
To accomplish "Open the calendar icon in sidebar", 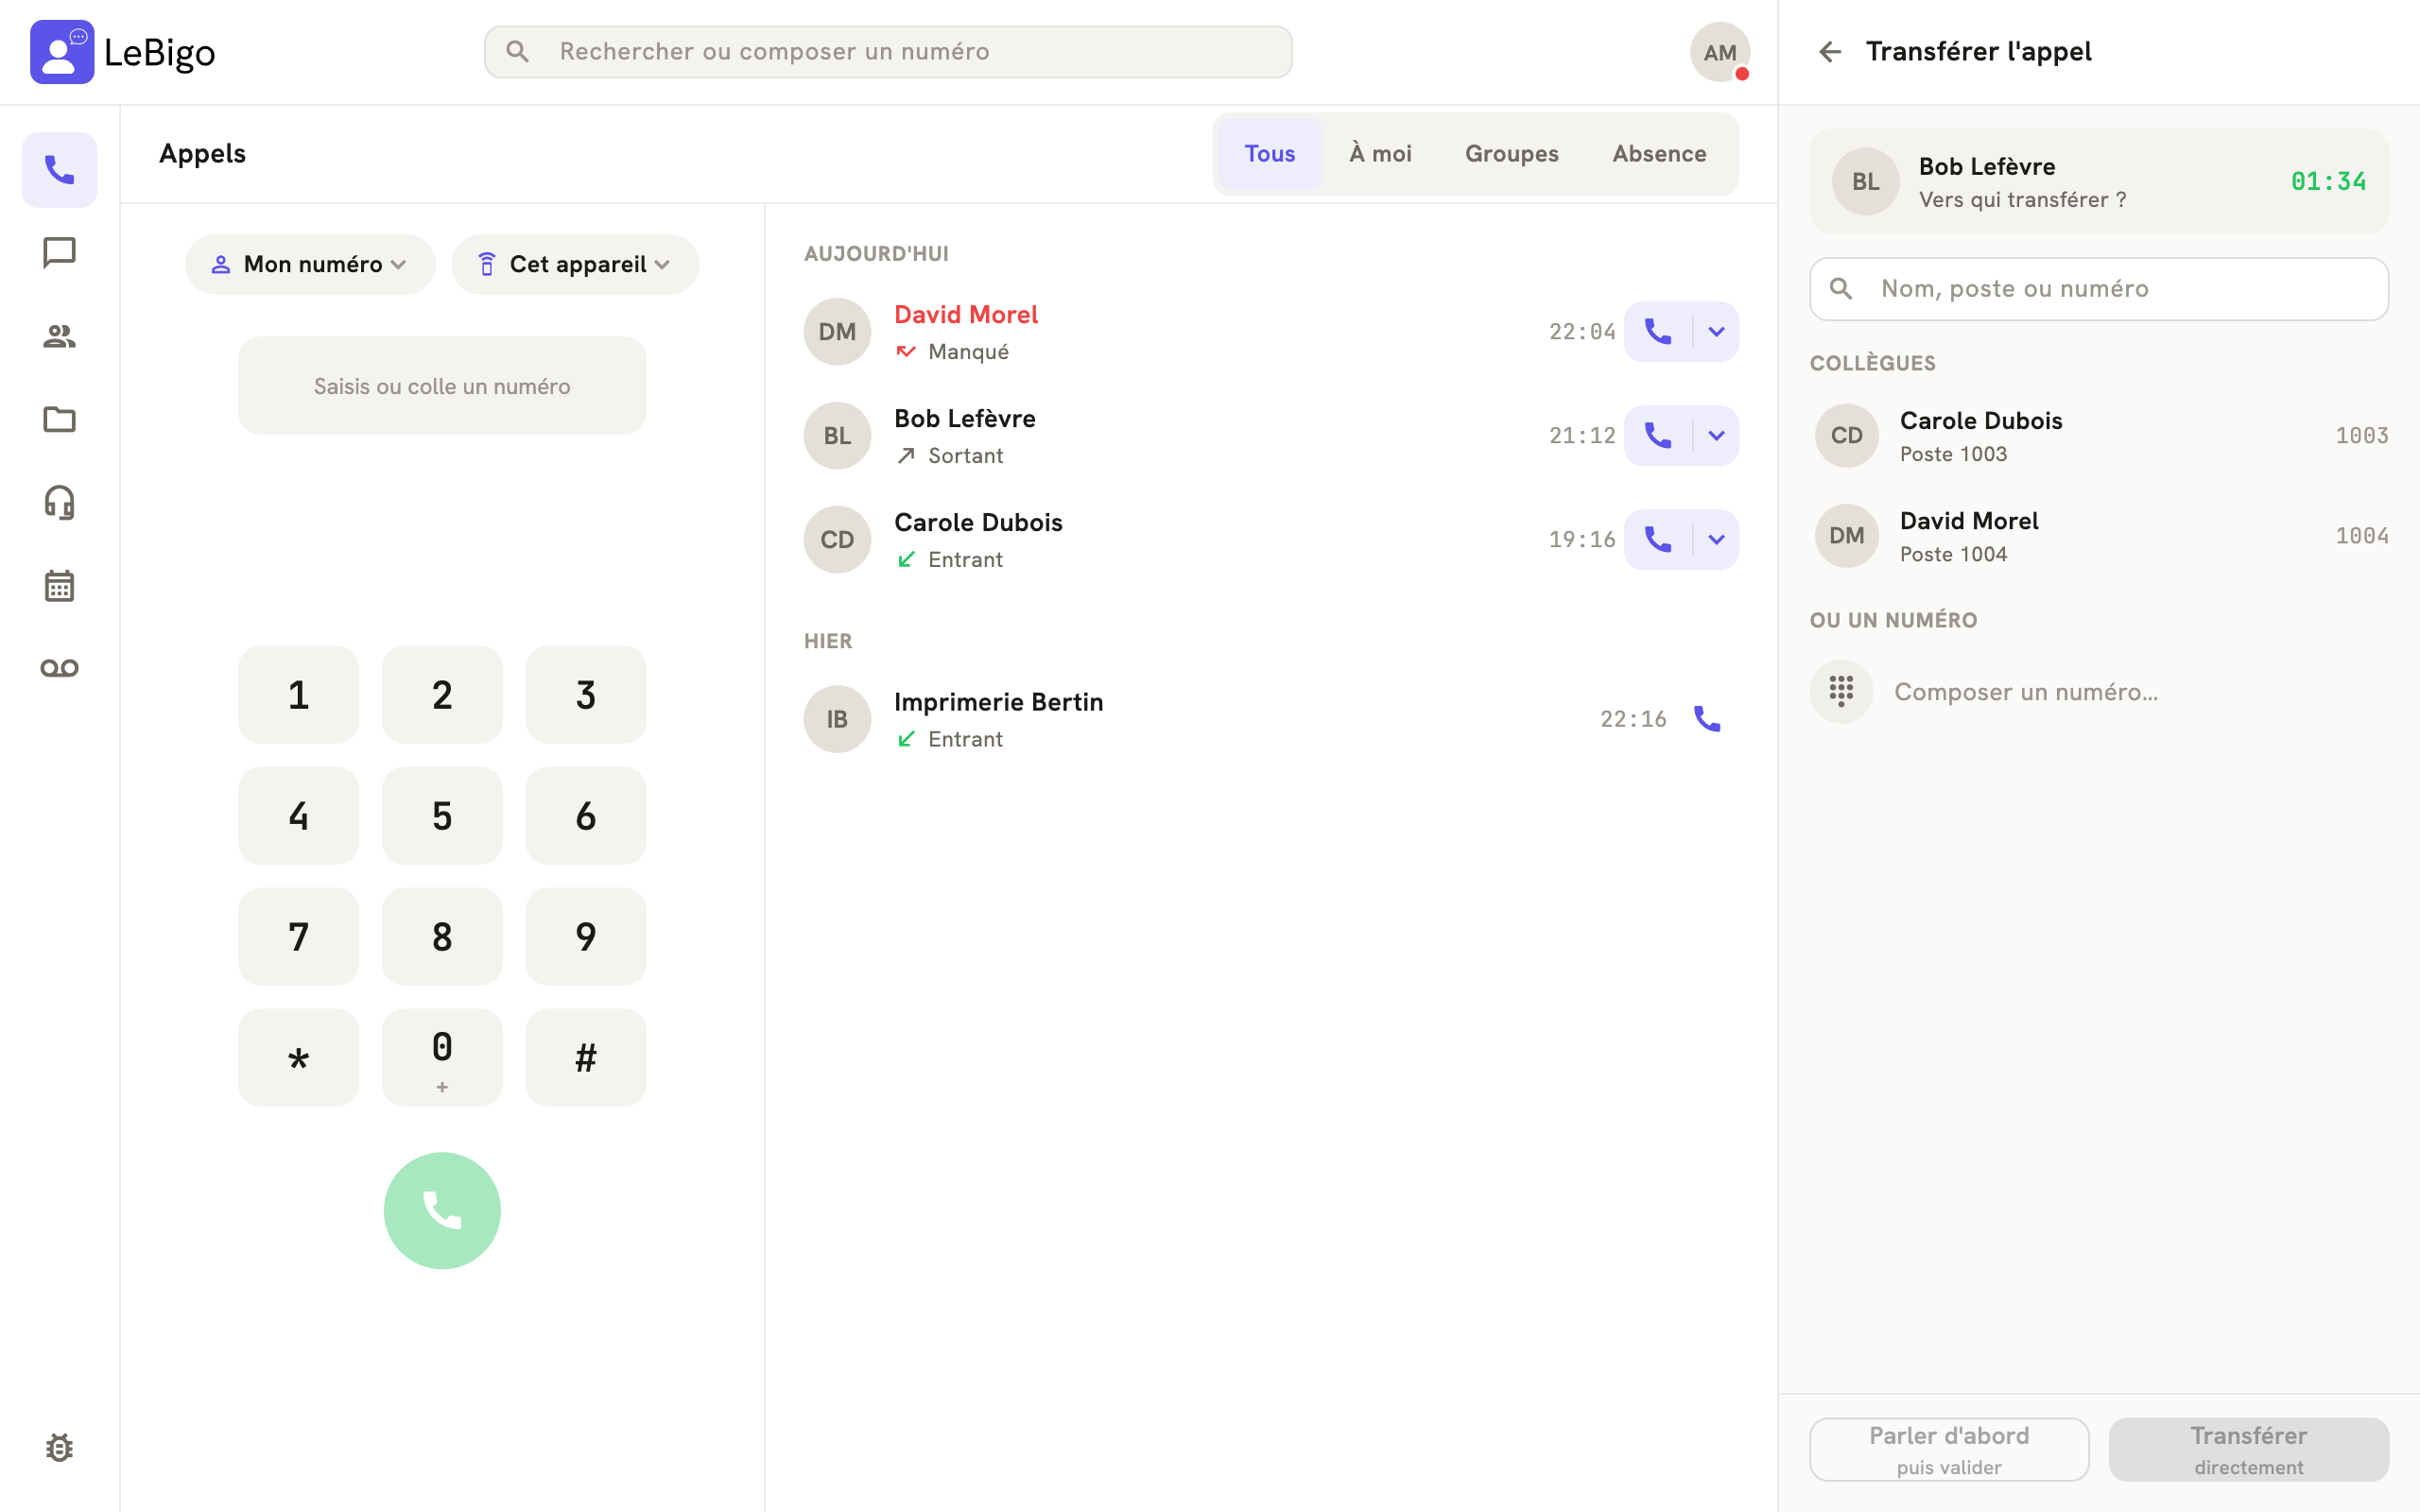I will click(59, 585).
